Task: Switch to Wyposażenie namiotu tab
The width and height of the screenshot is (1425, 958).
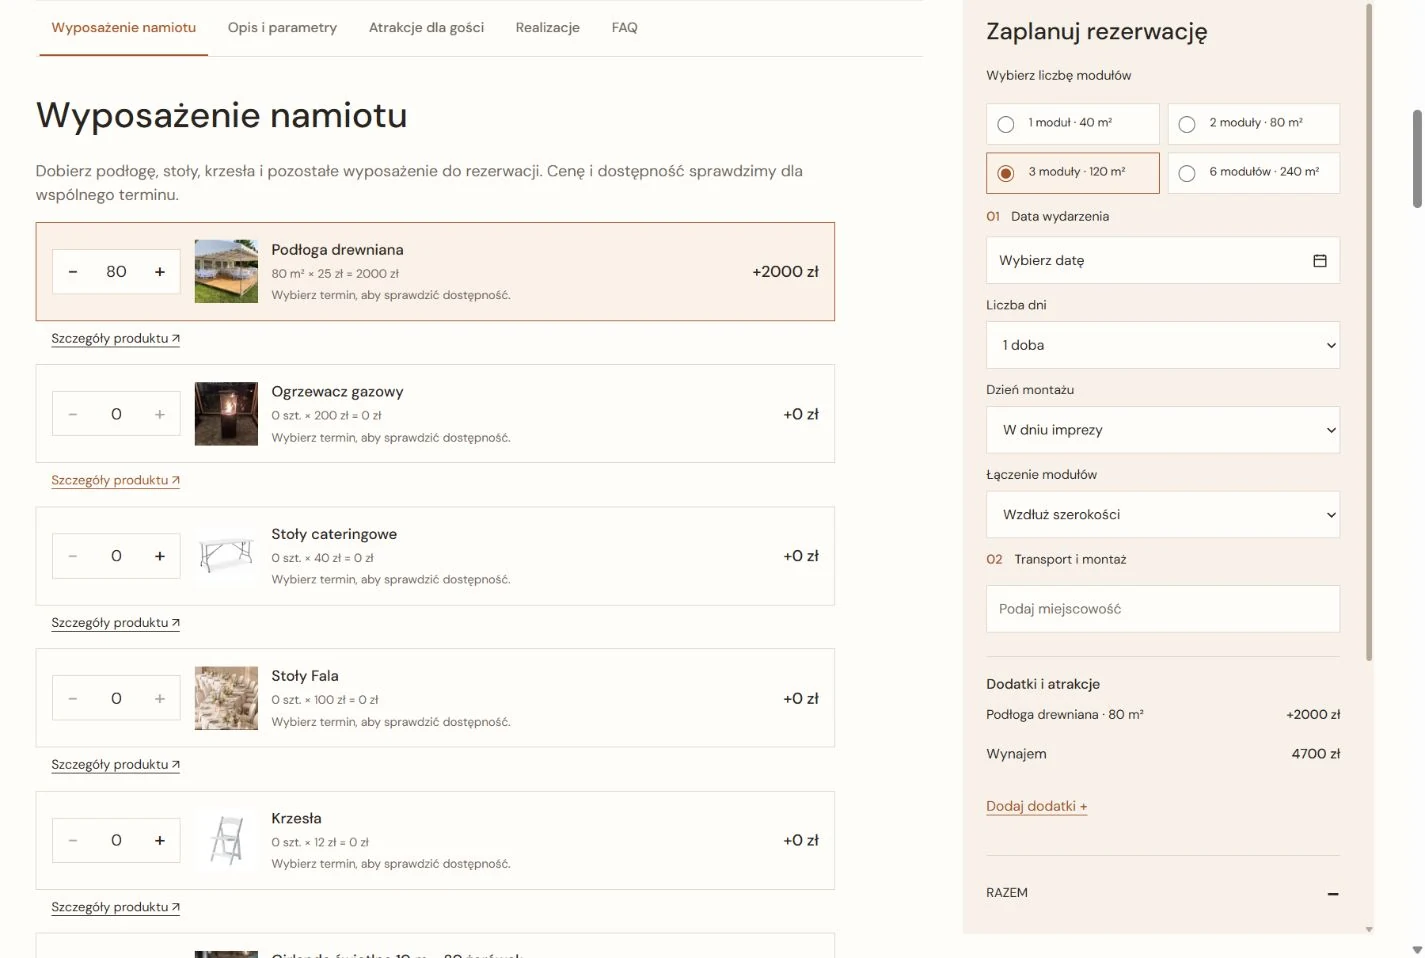Action: [124, 28]
